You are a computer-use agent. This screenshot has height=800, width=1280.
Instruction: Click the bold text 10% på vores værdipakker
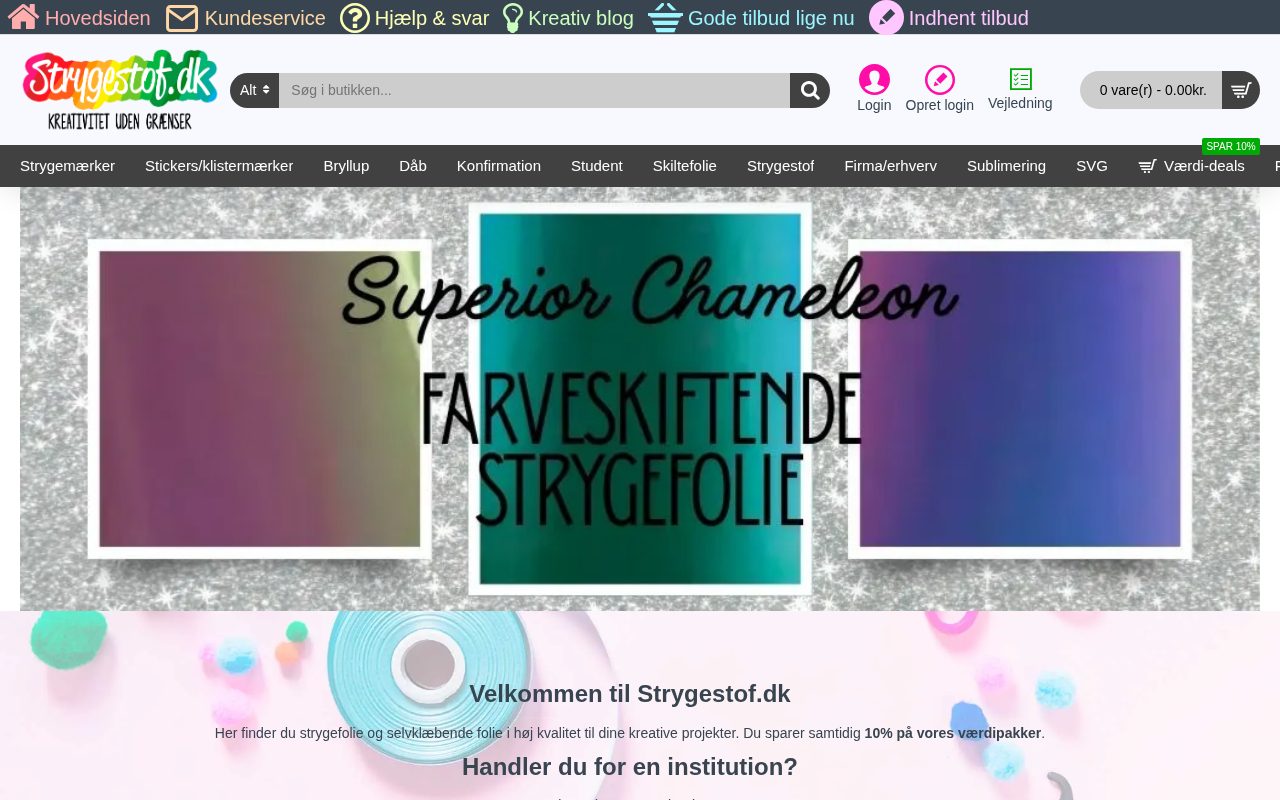pyautogui.click(x=953, y=733)
